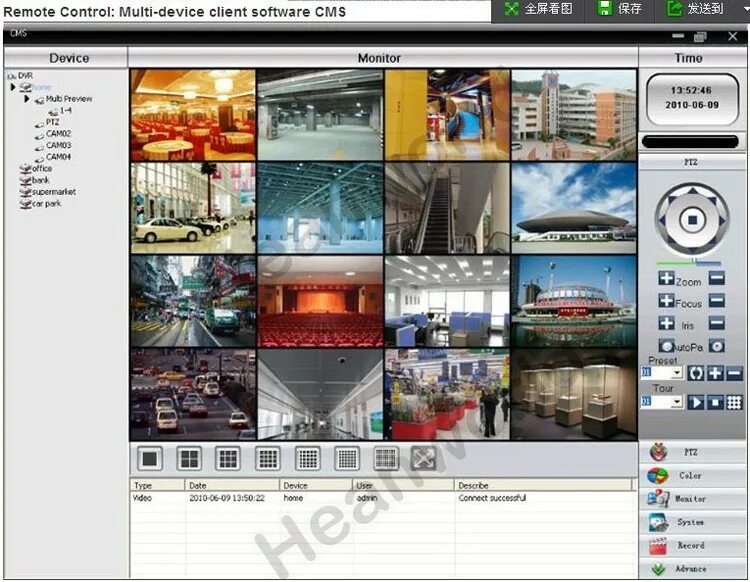Start AutoPan with left button
The image size is (750, 582).
click(x=666, y=346)
